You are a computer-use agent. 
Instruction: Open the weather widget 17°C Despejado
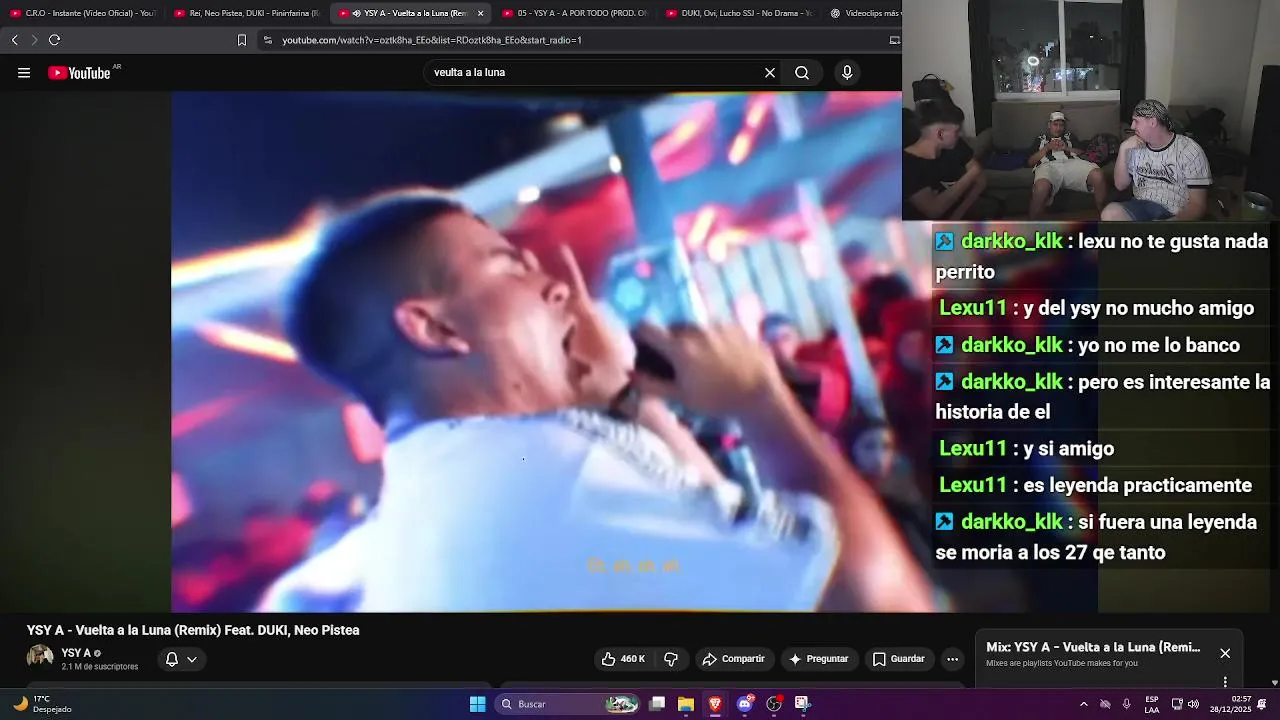(x=42, y=704)
